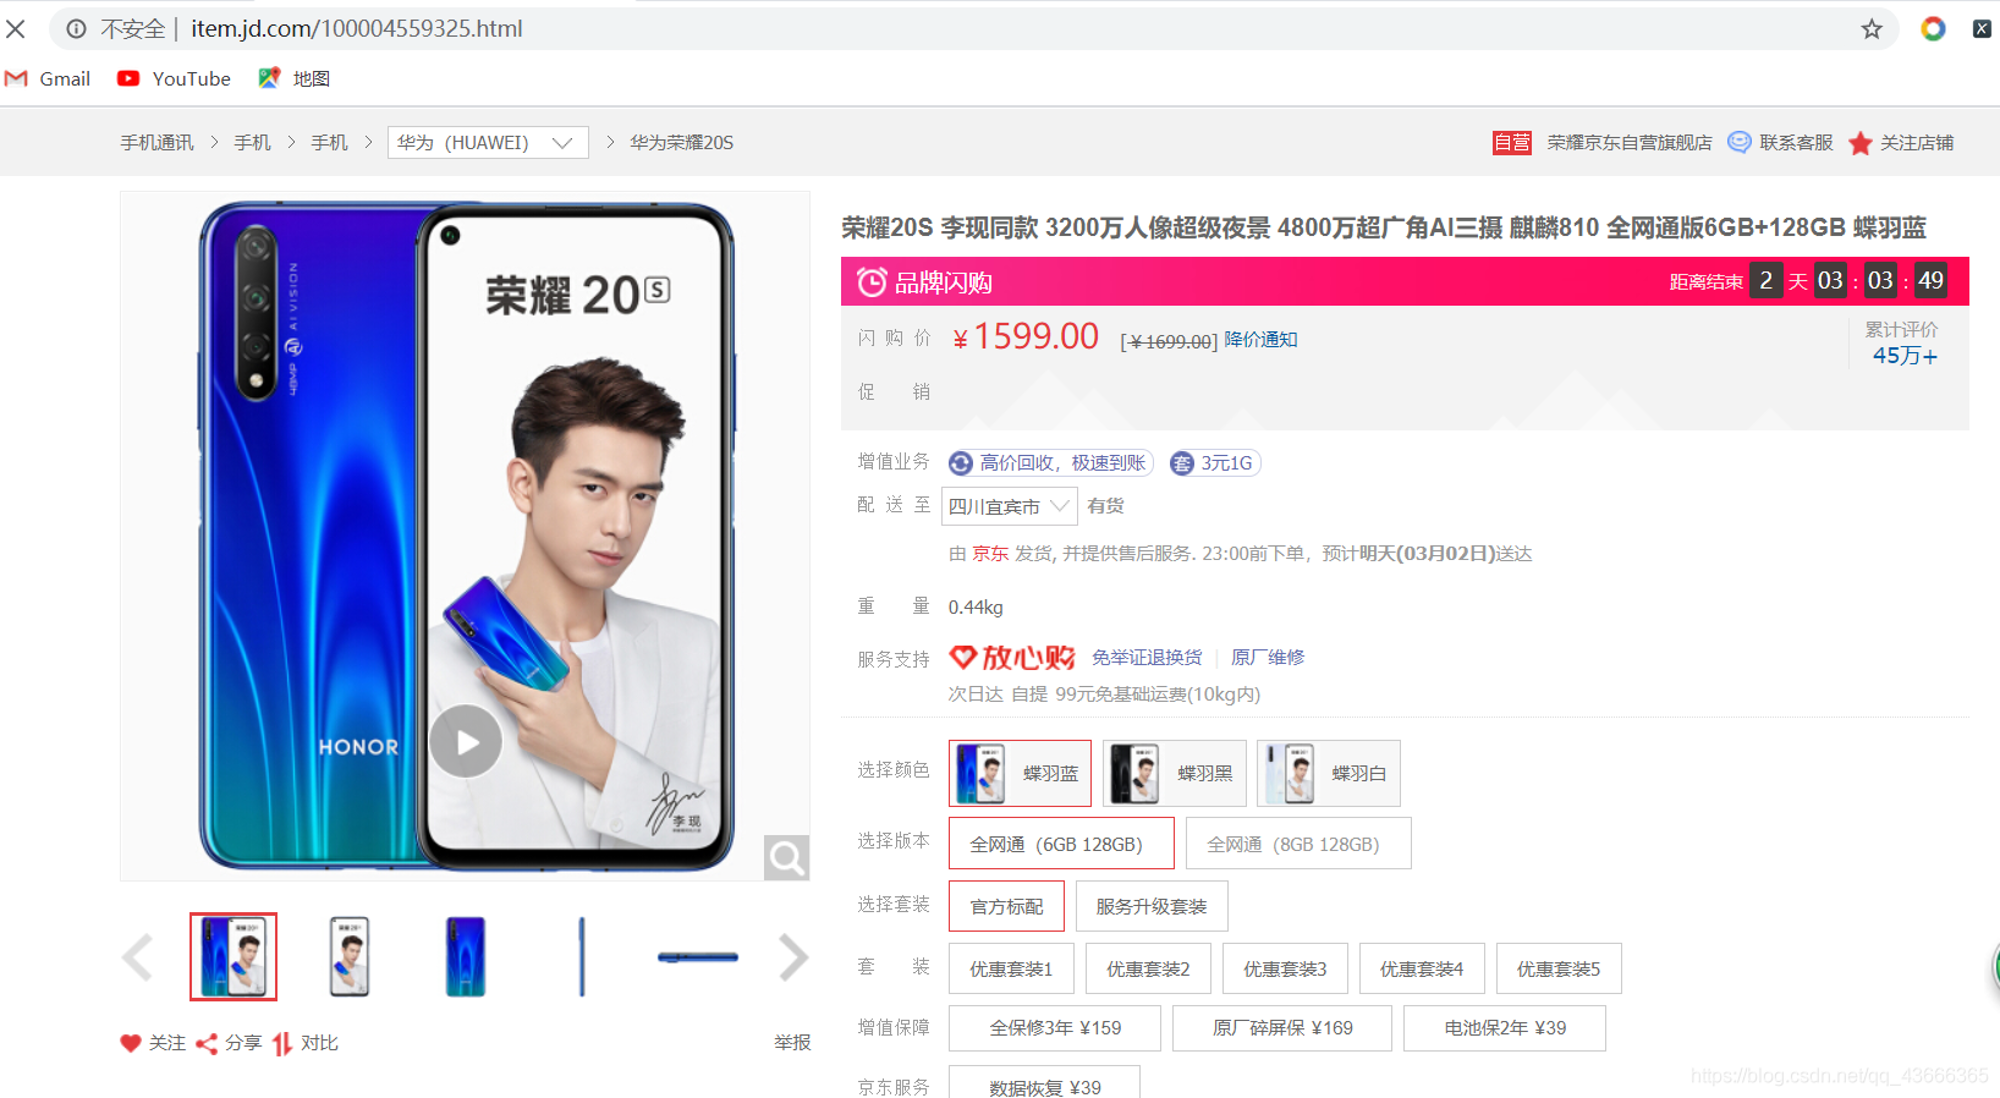Image resolution: width=2000 pixels, height=1098 pixels.
Task: Open 优惠套装4 bundle
Action: (1422, 968)
